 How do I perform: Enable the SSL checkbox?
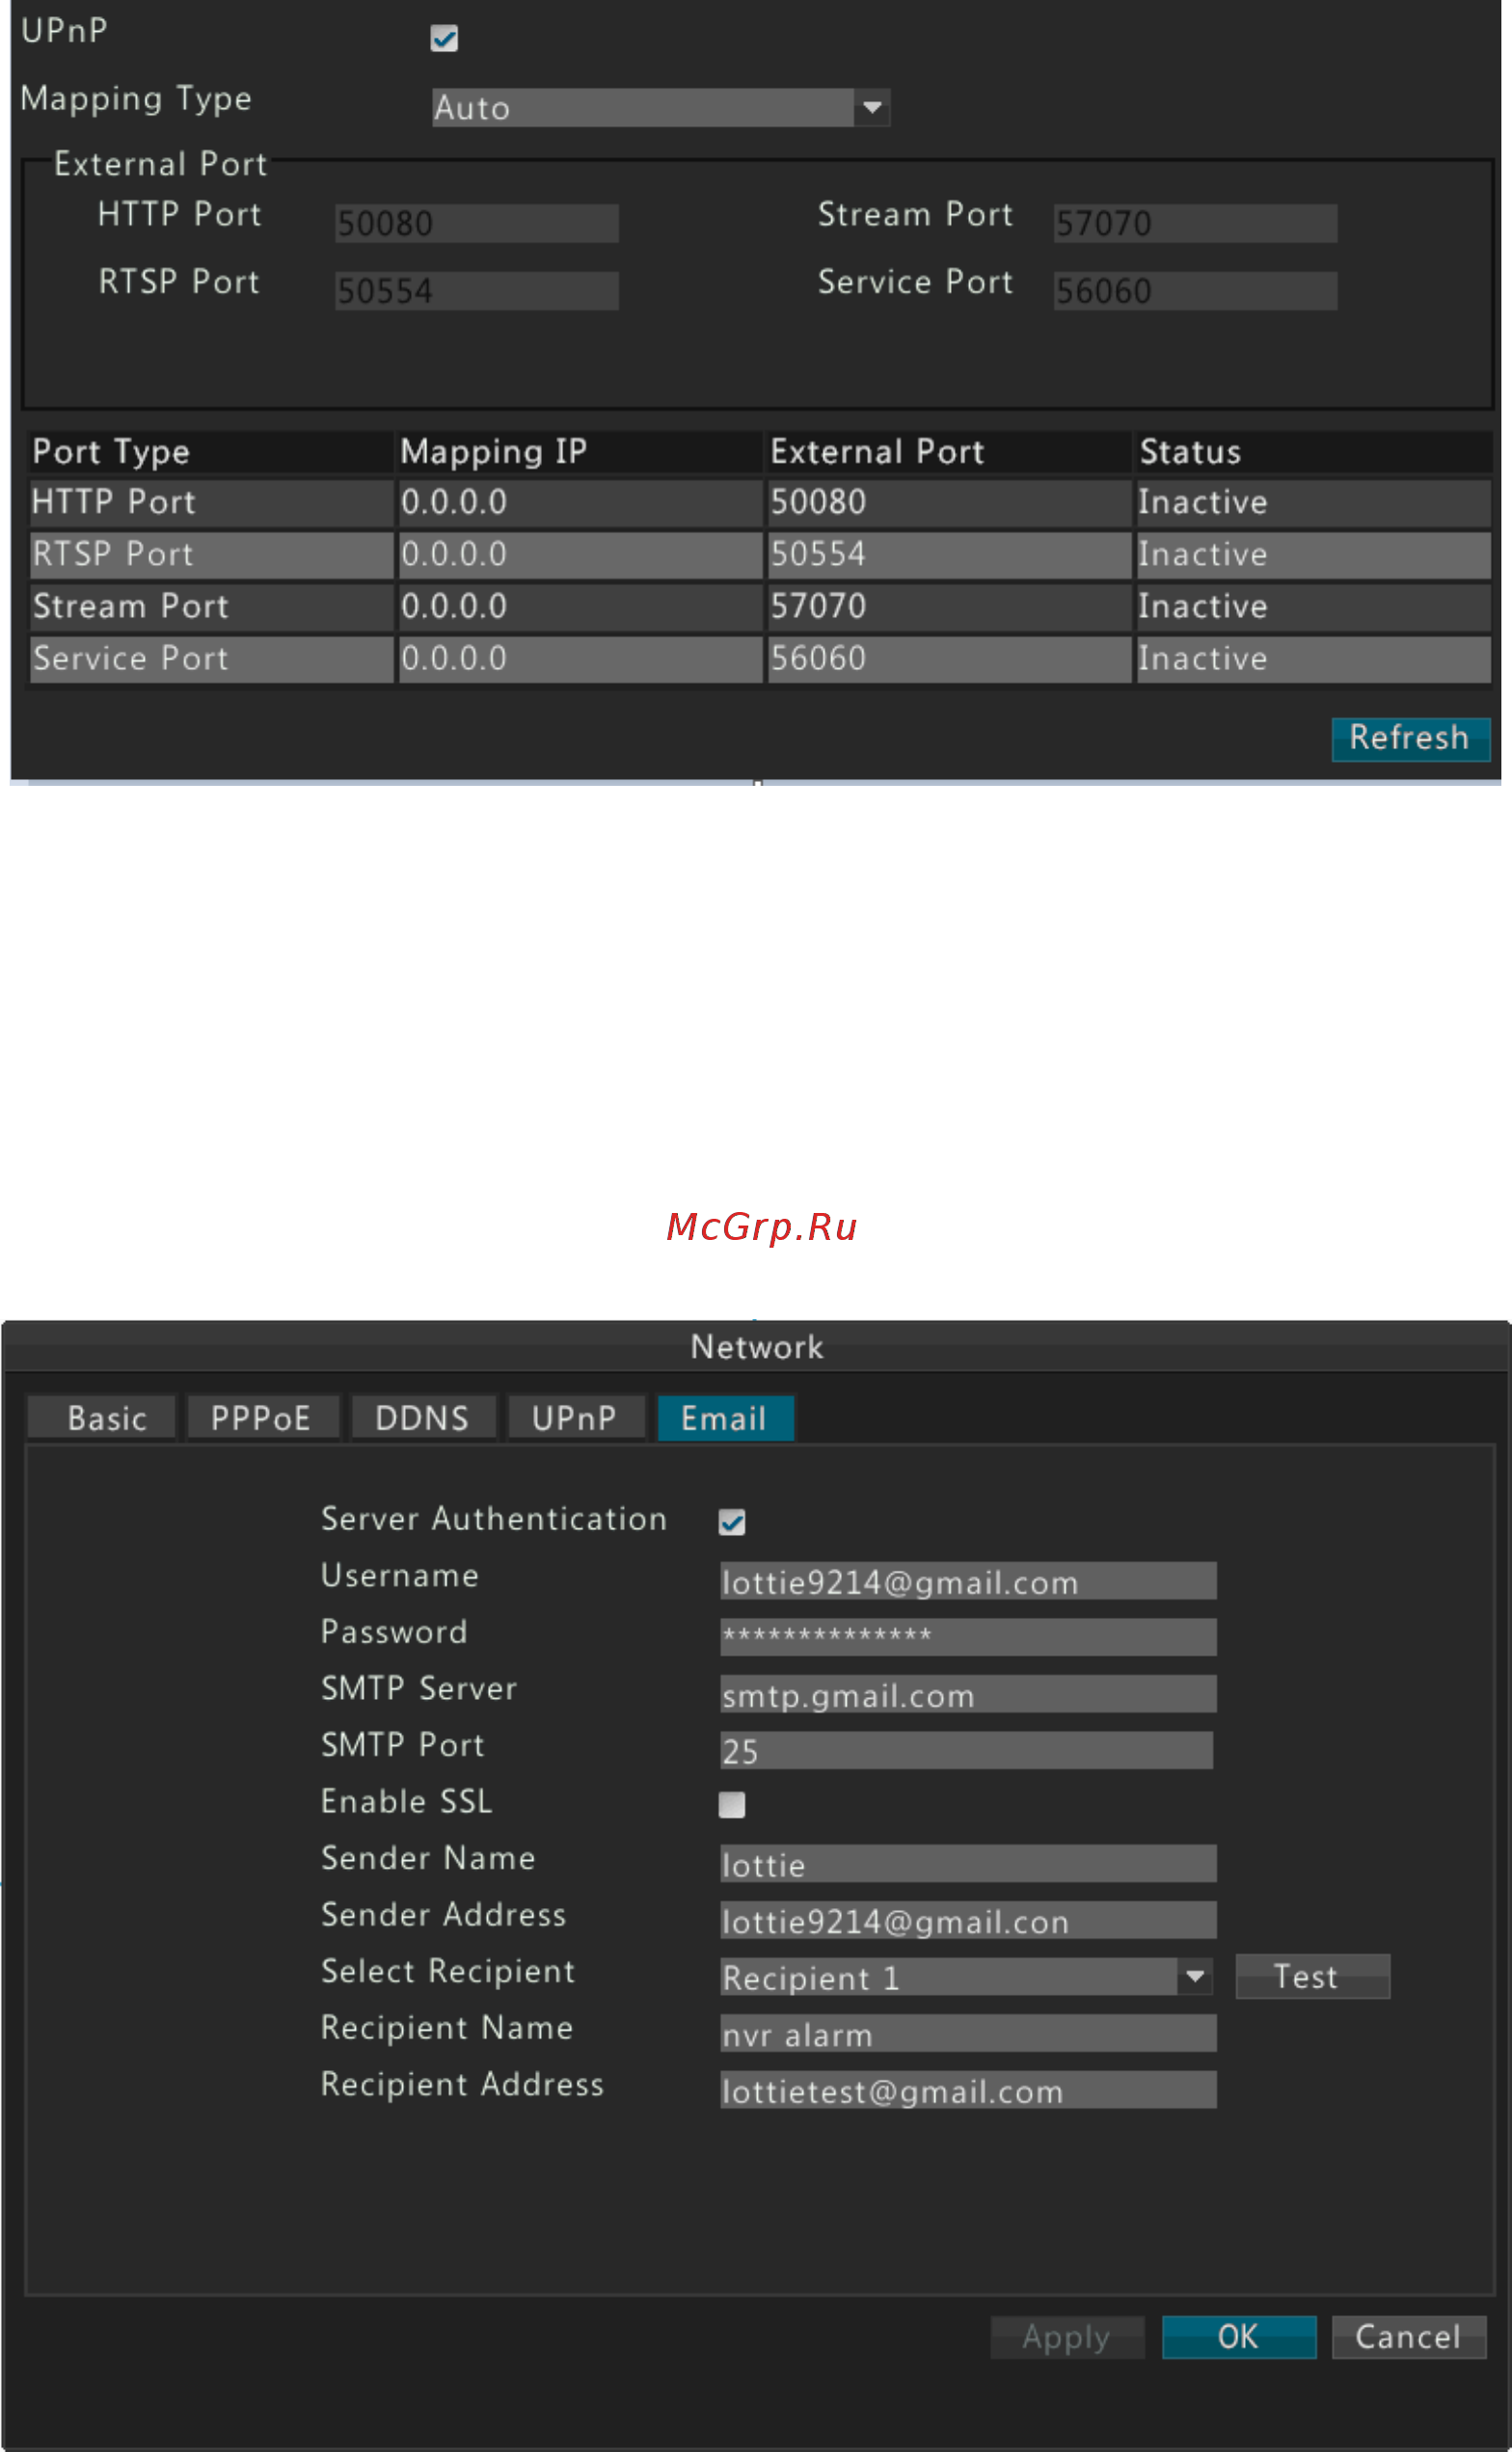click(x=732, y=1805)
